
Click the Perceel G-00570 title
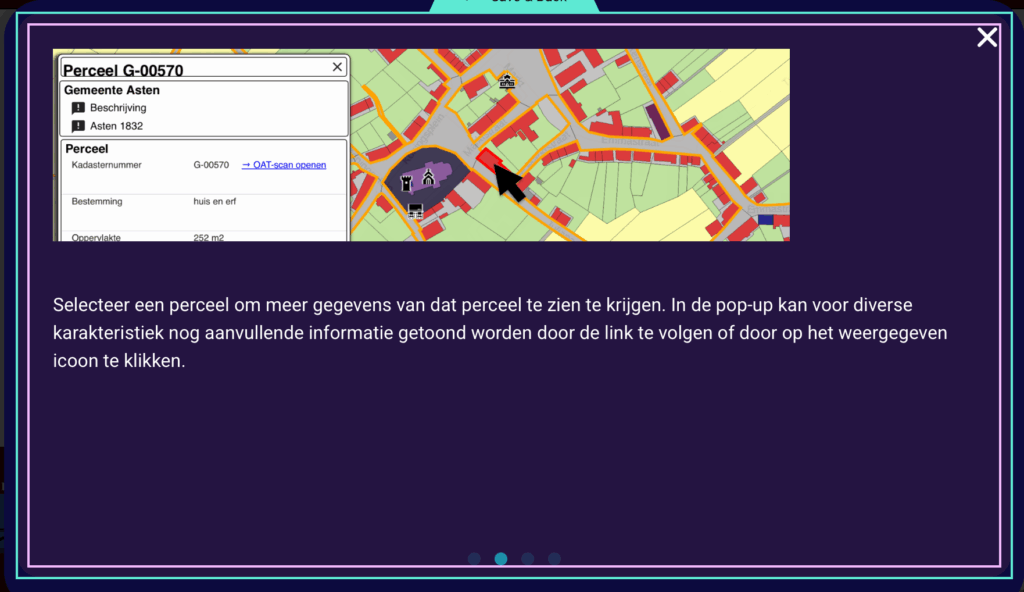124,70
